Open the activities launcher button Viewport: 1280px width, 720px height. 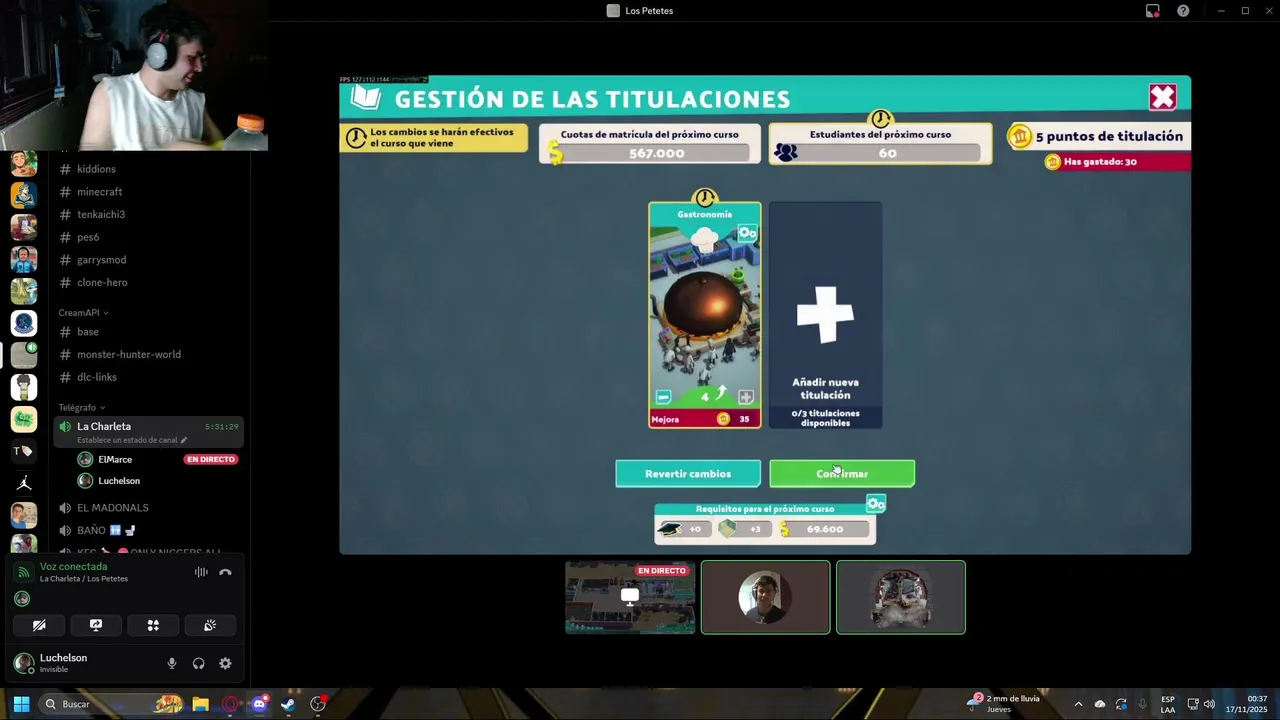tap(153, 625)
